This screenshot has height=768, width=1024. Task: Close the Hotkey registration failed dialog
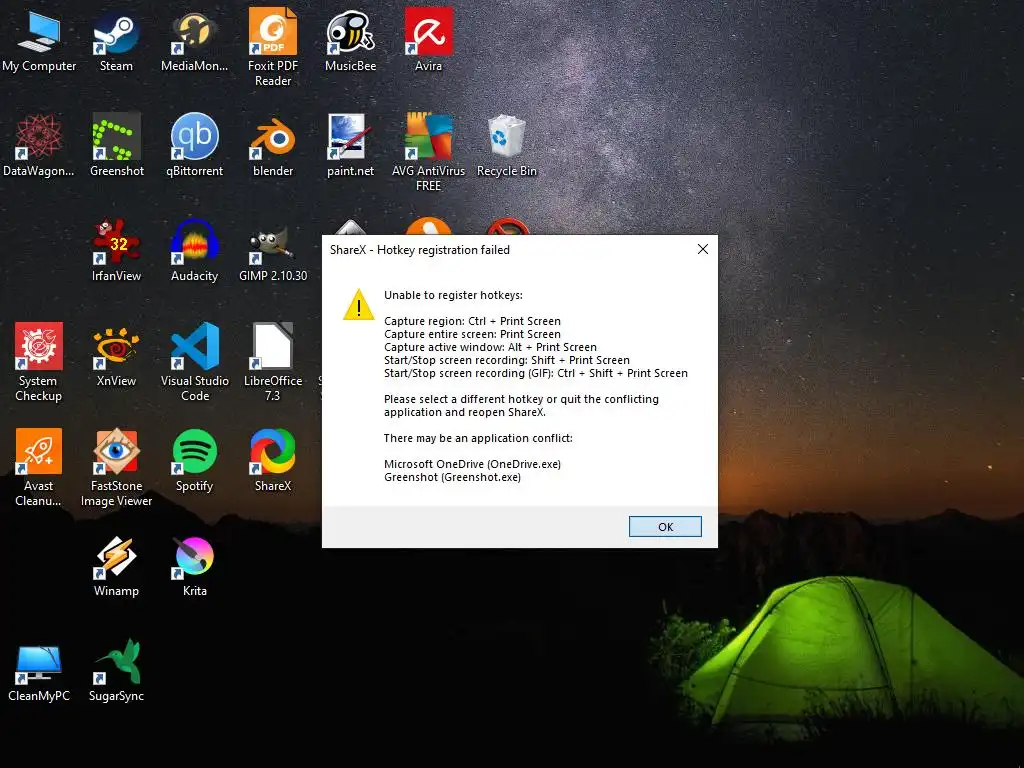click(702, 249)
